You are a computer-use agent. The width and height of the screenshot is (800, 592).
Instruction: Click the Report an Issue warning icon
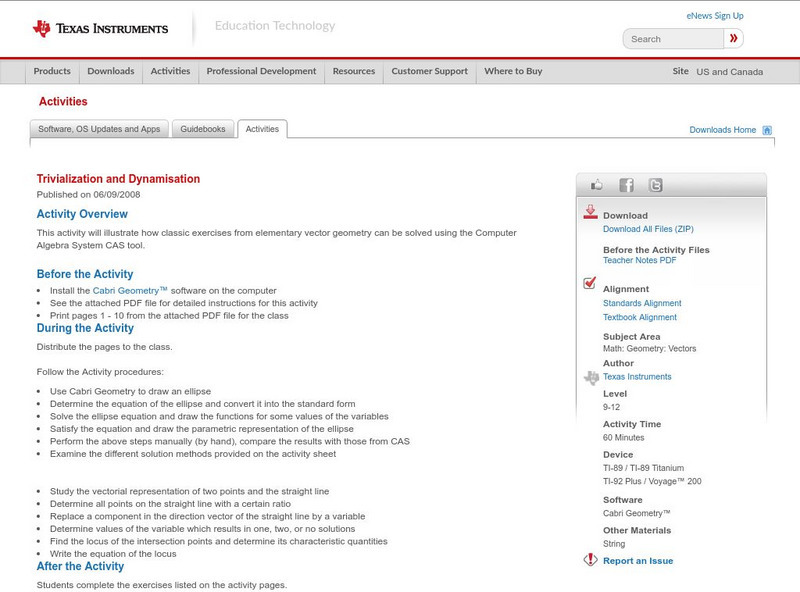tap(590, 560)
